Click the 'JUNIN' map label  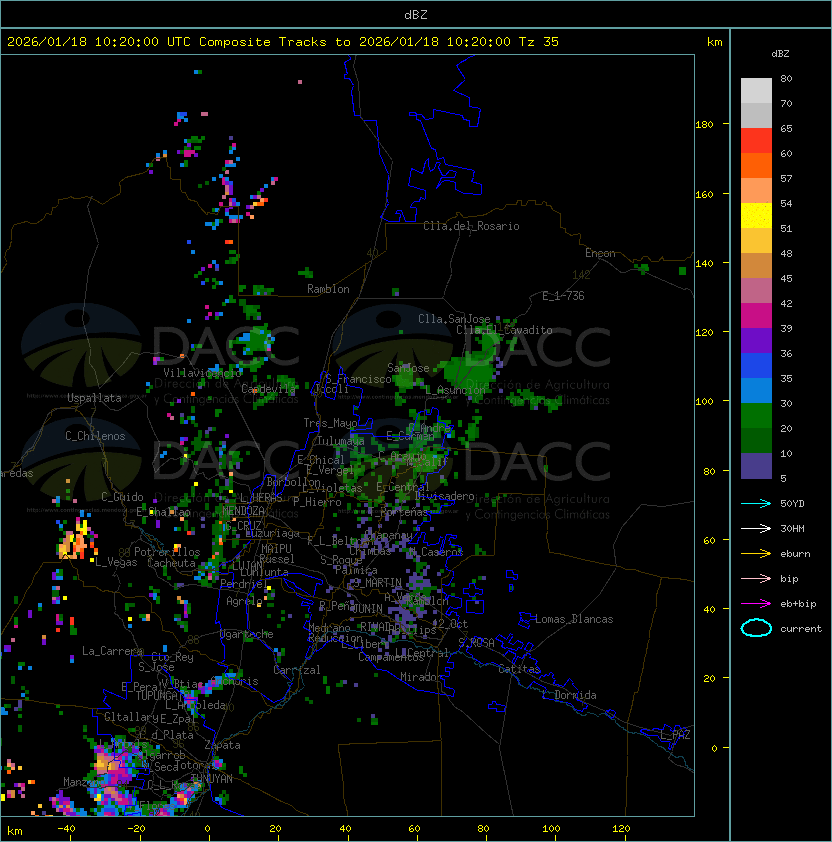(367, 608)
